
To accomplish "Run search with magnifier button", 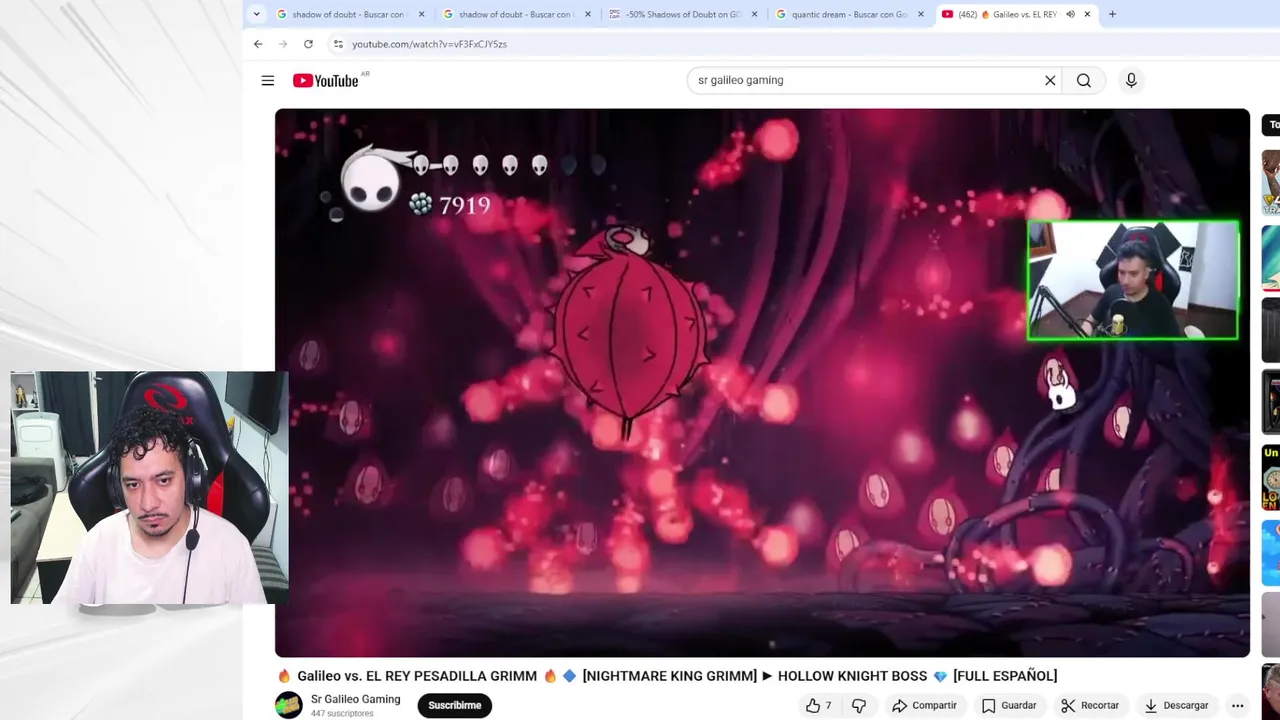I will click(1084, 80).
